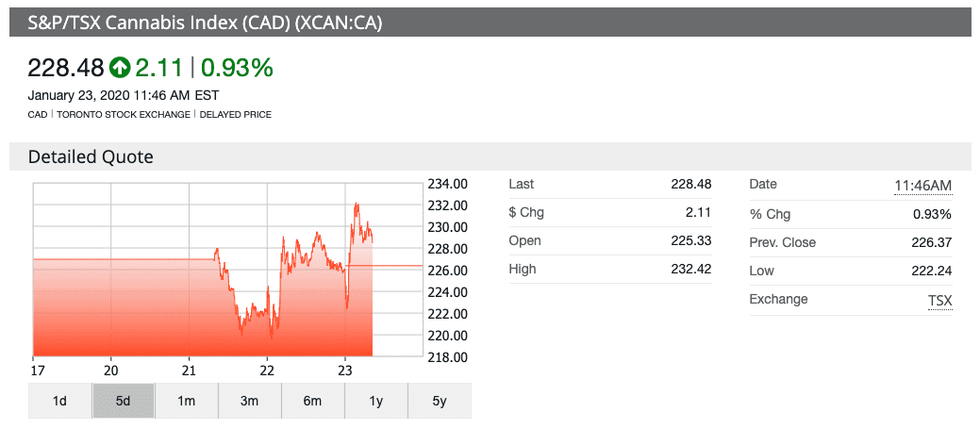Click the 0.93% percent change headline
This screenshot has width=980, height=427.
pyautogui.click(x=237, y=68)
